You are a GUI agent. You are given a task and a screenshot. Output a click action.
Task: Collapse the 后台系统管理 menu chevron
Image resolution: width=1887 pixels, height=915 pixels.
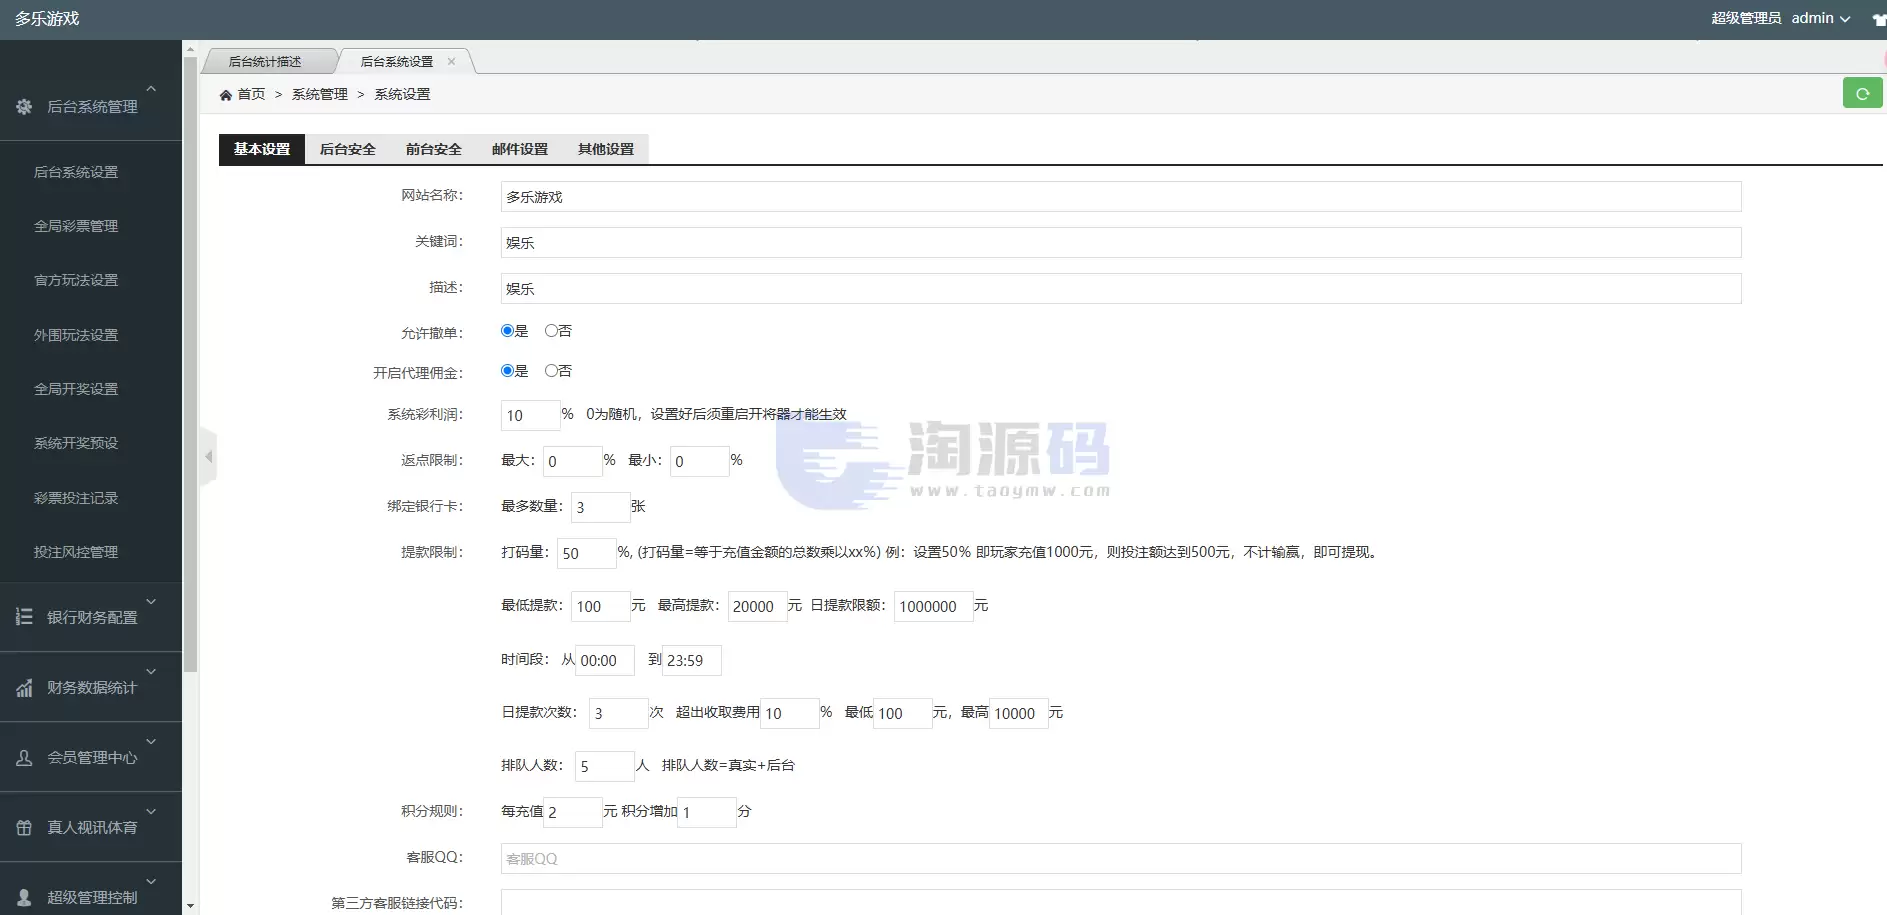click(x=151, y=89)
